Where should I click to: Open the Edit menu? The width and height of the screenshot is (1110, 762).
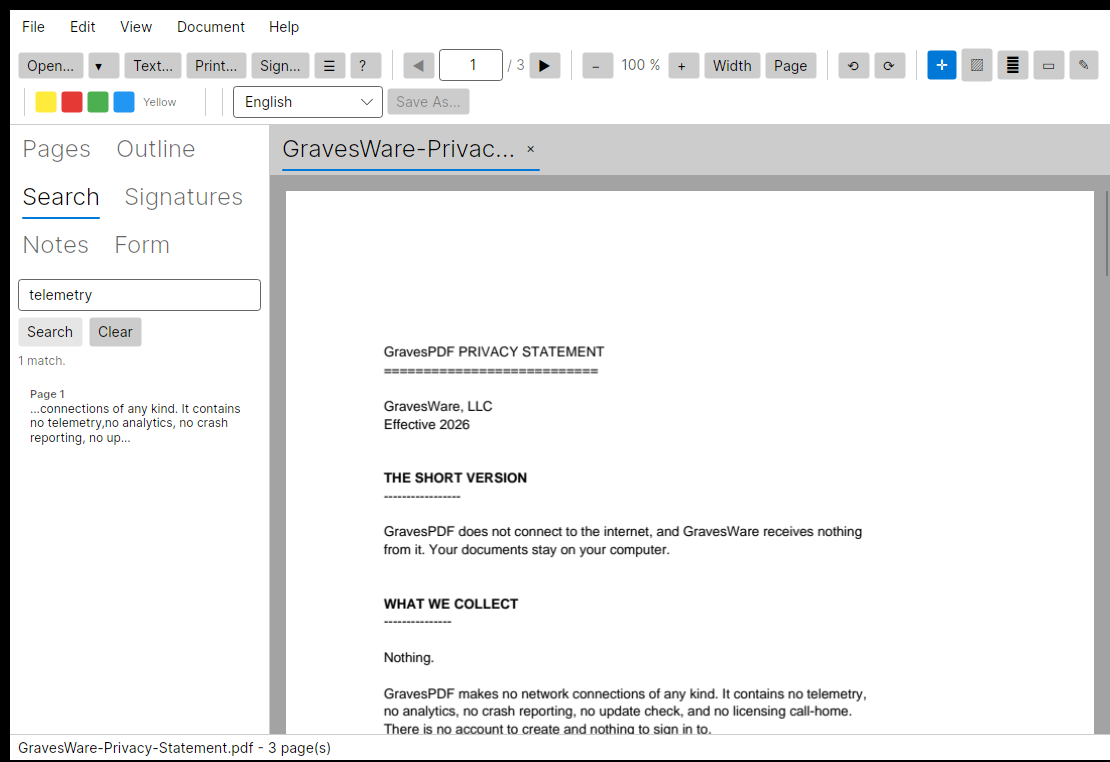coord(82,27)
